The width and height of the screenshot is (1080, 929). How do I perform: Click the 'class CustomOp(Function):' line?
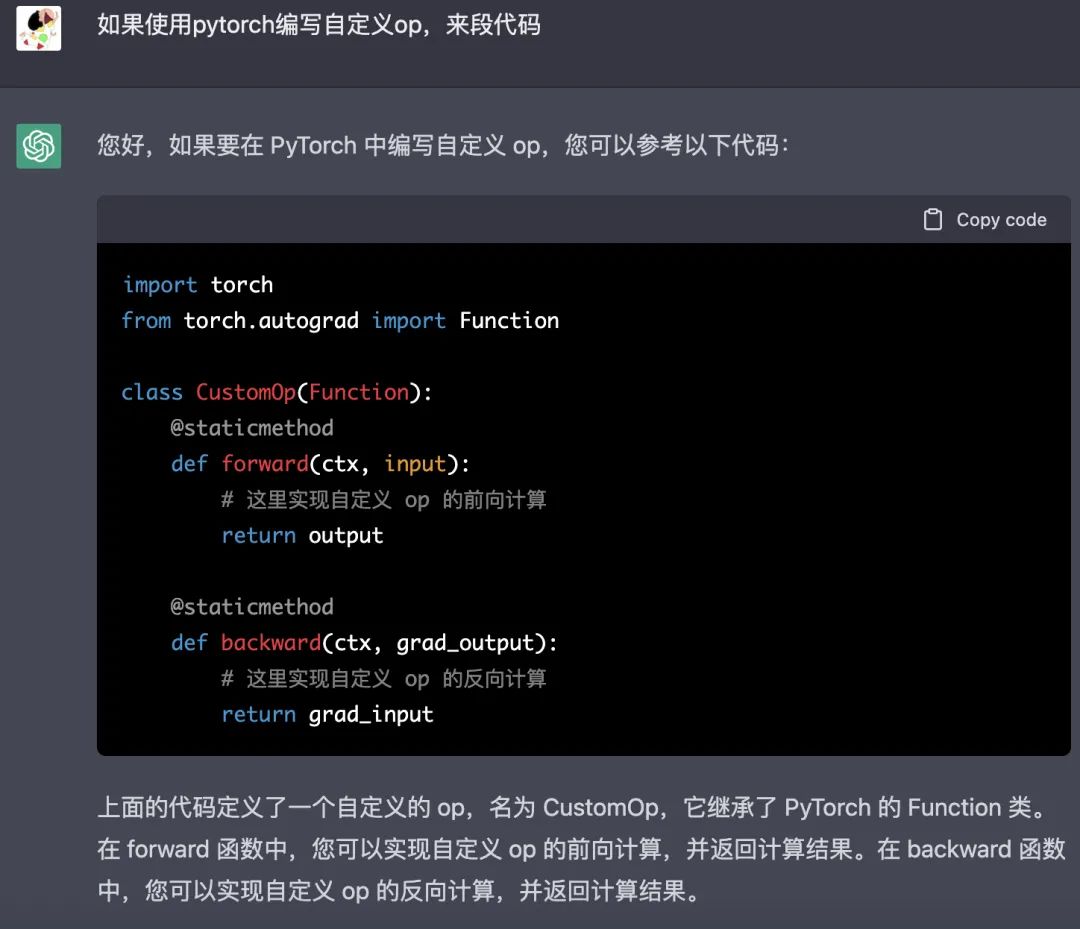coord(277,393)
